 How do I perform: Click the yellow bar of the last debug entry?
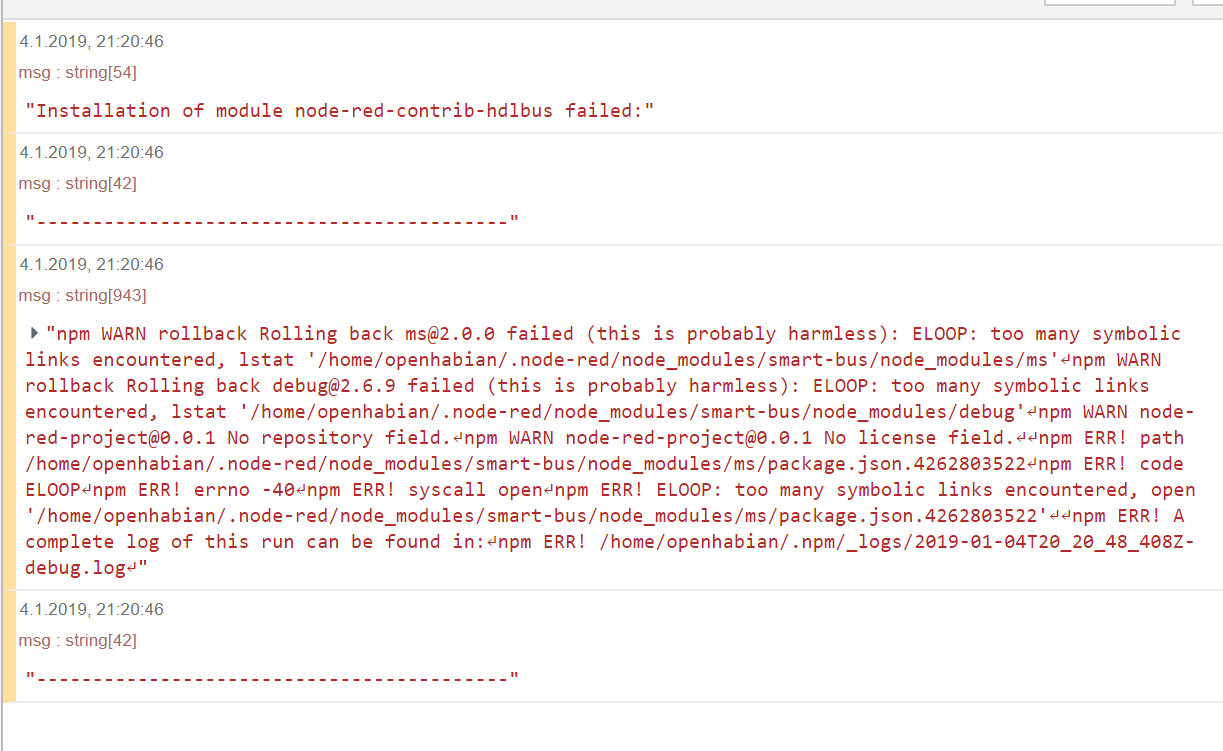click(x=8, y=645)
